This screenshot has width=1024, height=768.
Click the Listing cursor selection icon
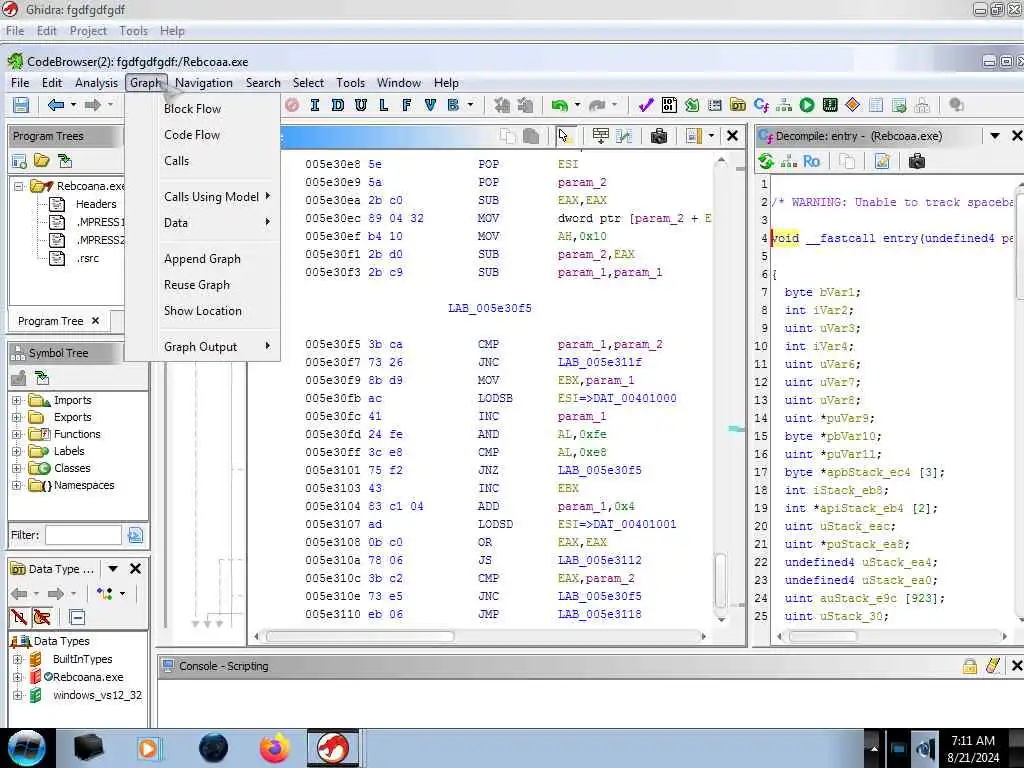click(x=564, y=136)
